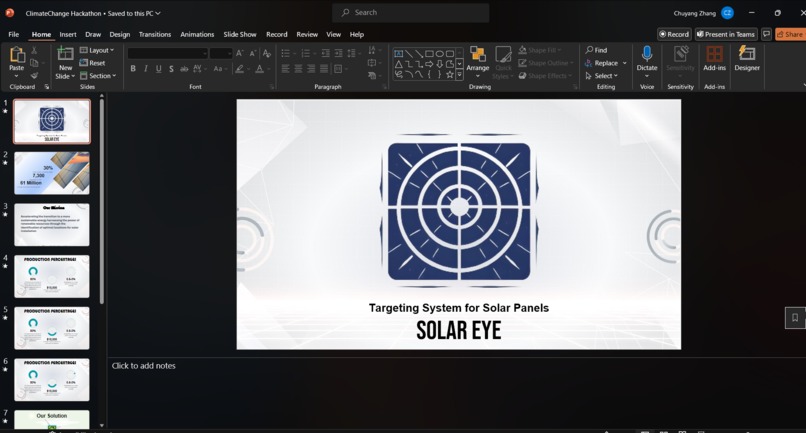Toggle text Shadow
The height and width of the screenshot is (433, 806).
pos(171,68)
